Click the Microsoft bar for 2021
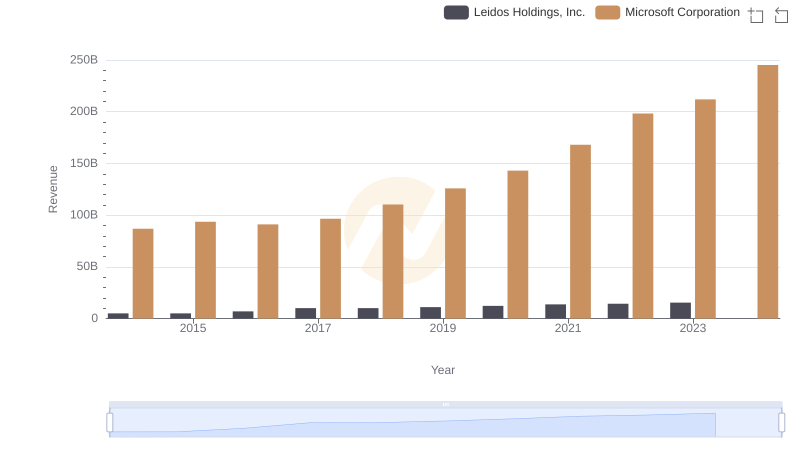 580,232
